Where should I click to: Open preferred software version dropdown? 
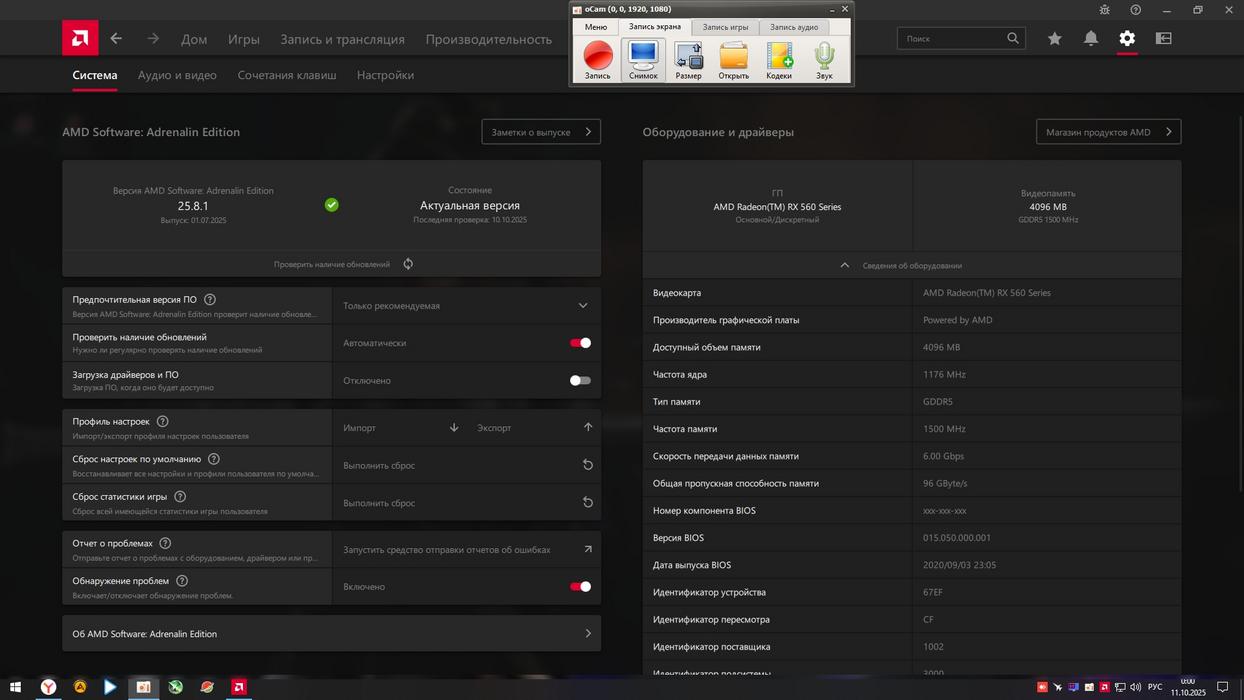click(x=583, y=306)
